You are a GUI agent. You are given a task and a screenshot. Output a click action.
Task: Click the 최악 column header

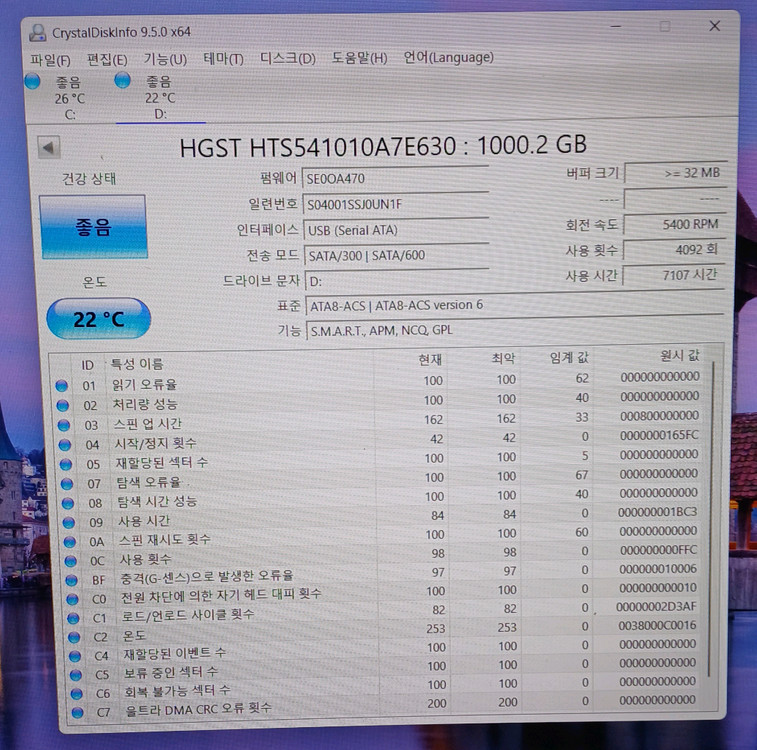pyautogui.click(x=504, y=358)
